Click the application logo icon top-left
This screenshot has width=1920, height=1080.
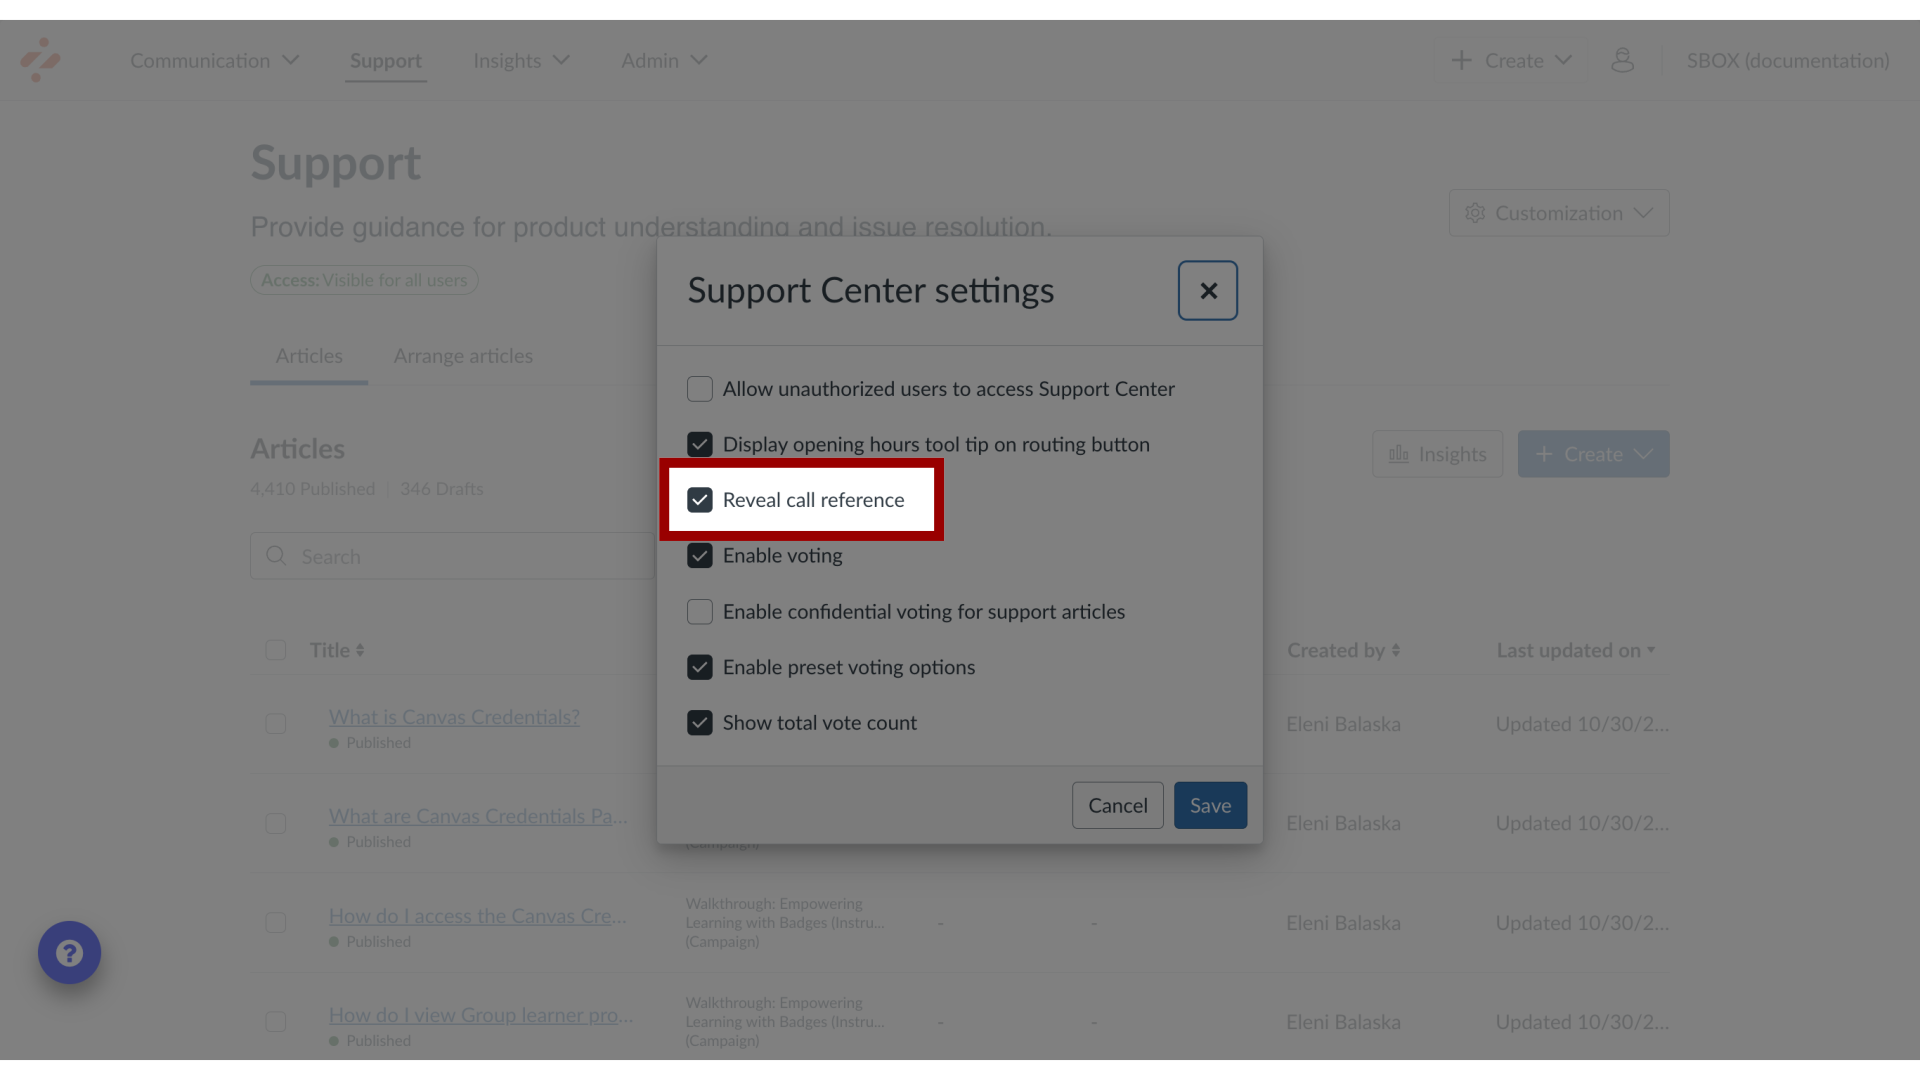tap(38, 59)
